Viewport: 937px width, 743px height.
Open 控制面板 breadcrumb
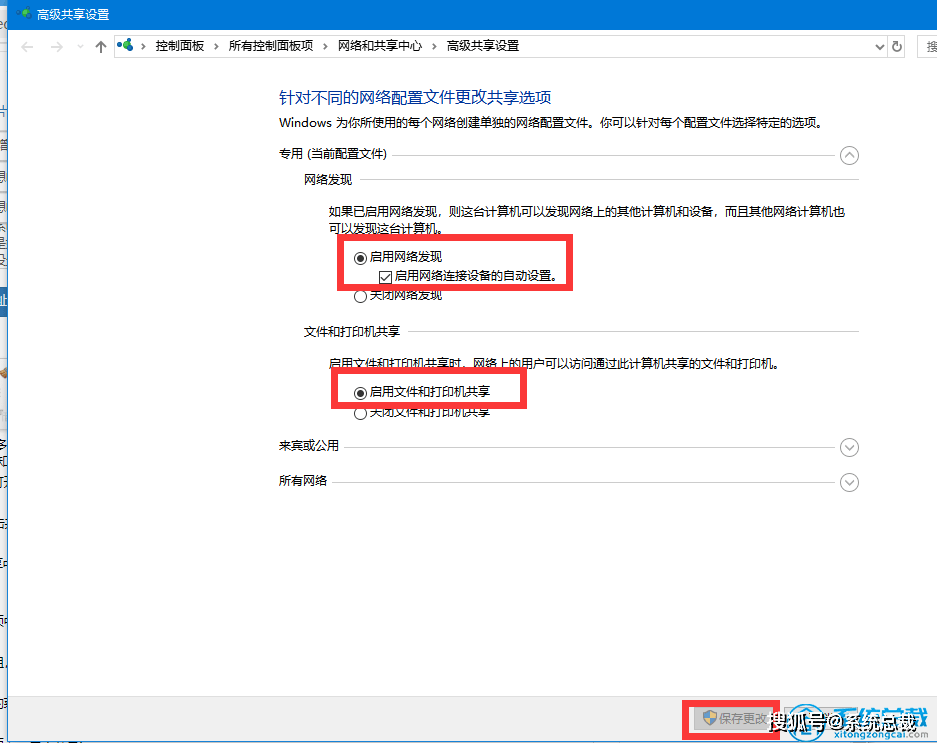pos(179,46)
